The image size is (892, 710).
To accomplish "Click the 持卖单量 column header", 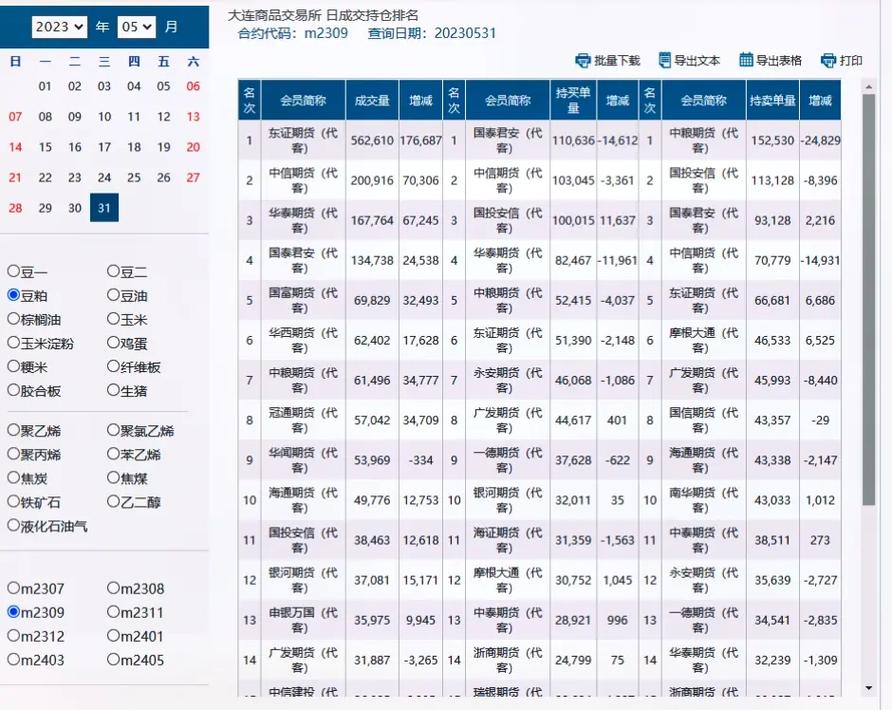I will pyautogui.click(x=772, y=101).
